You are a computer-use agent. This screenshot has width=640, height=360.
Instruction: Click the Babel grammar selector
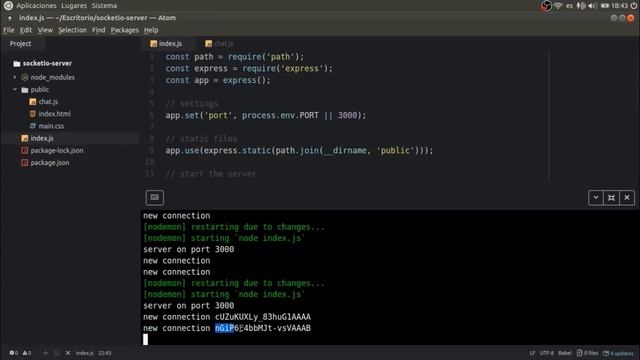pyautogui.click(x=565, y=353)
